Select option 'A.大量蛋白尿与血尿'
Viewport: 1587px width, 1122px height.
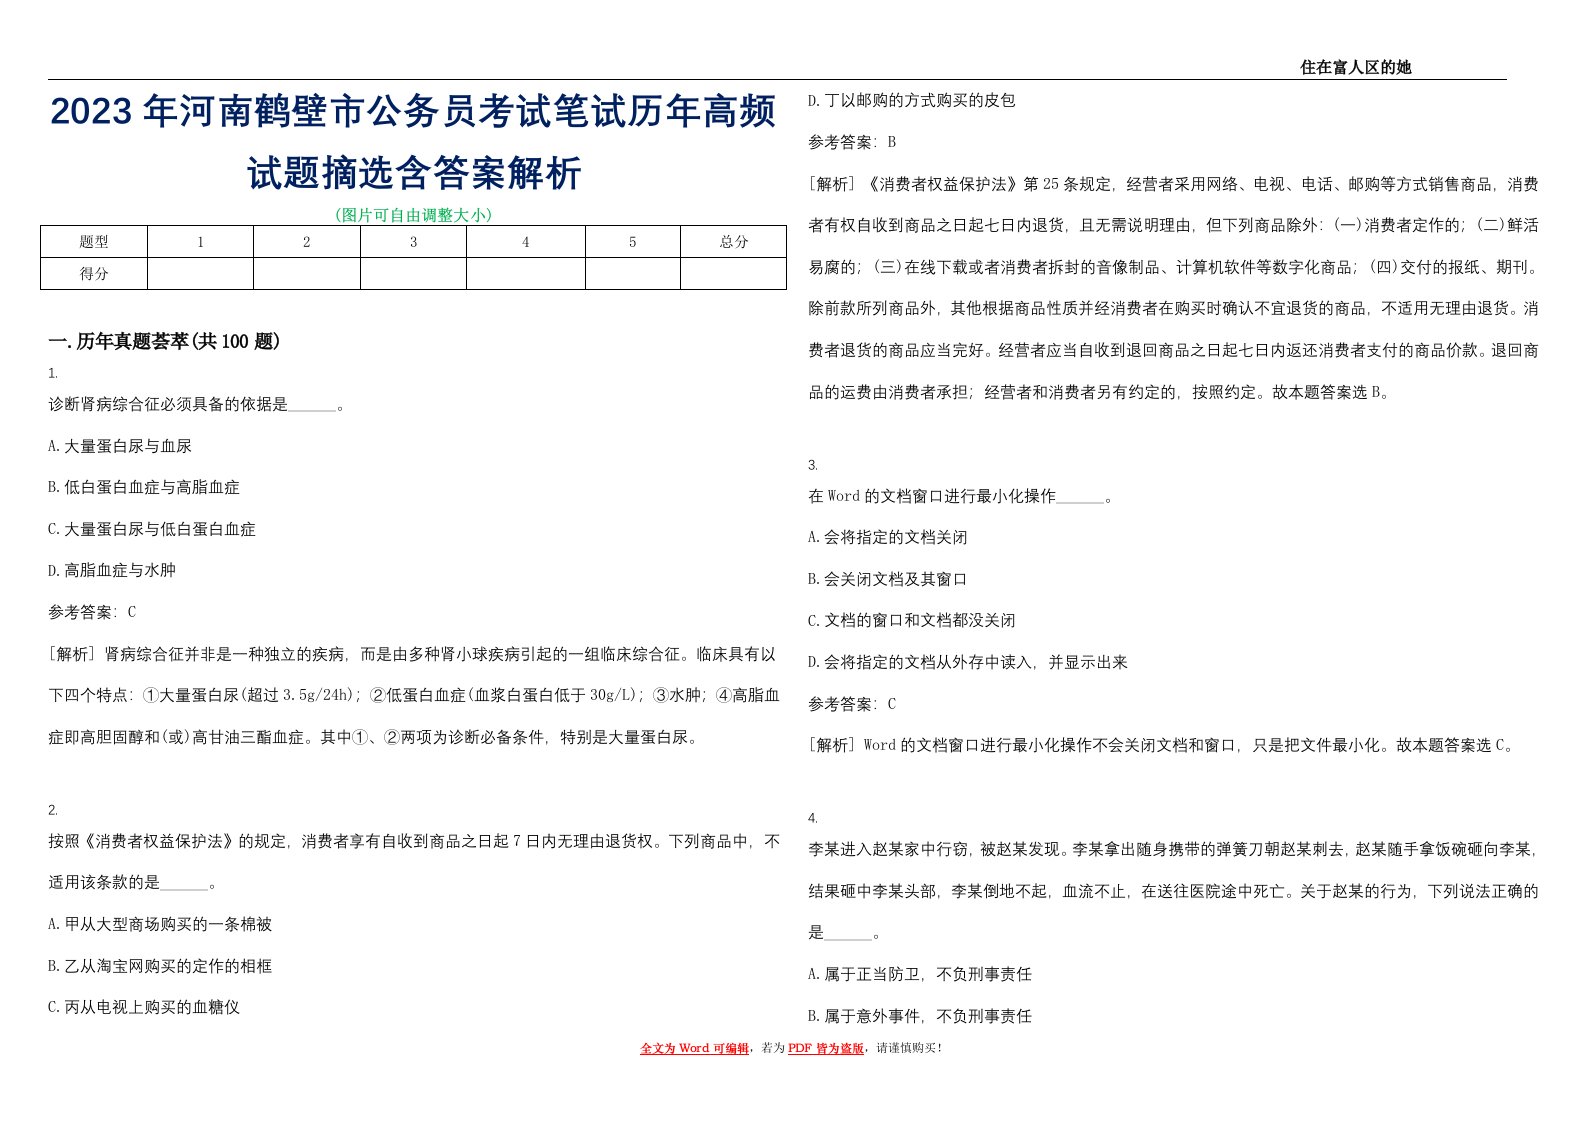click(120, 446)
